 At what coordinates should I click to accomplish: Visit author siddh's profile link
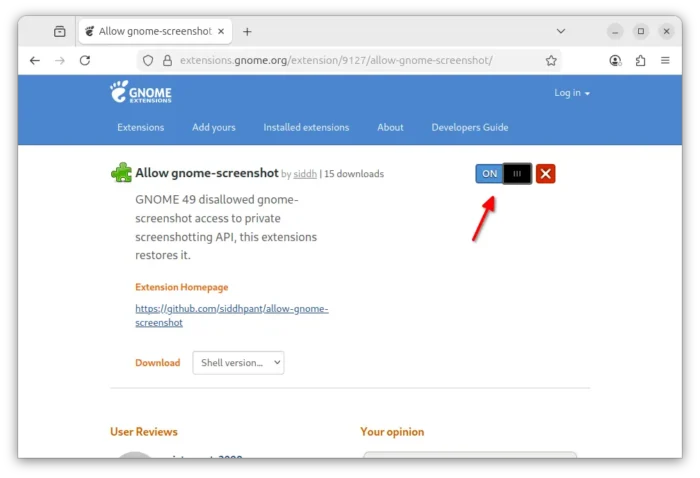point(304,174)
